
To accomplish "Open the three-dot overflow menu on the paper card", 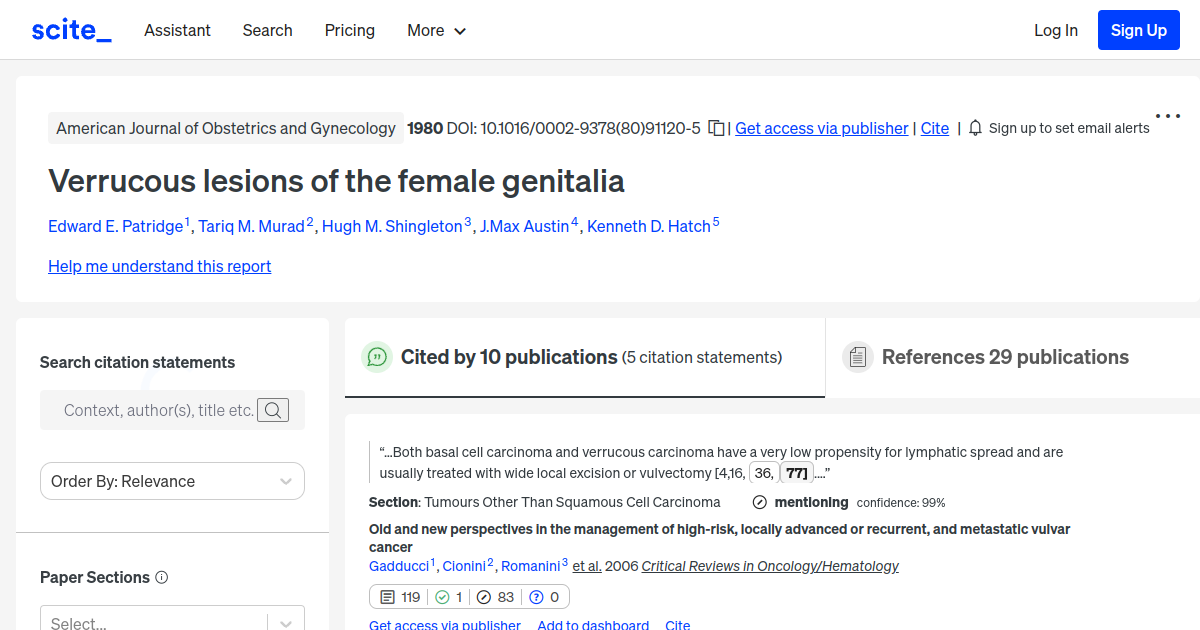I will [1167, 115].
